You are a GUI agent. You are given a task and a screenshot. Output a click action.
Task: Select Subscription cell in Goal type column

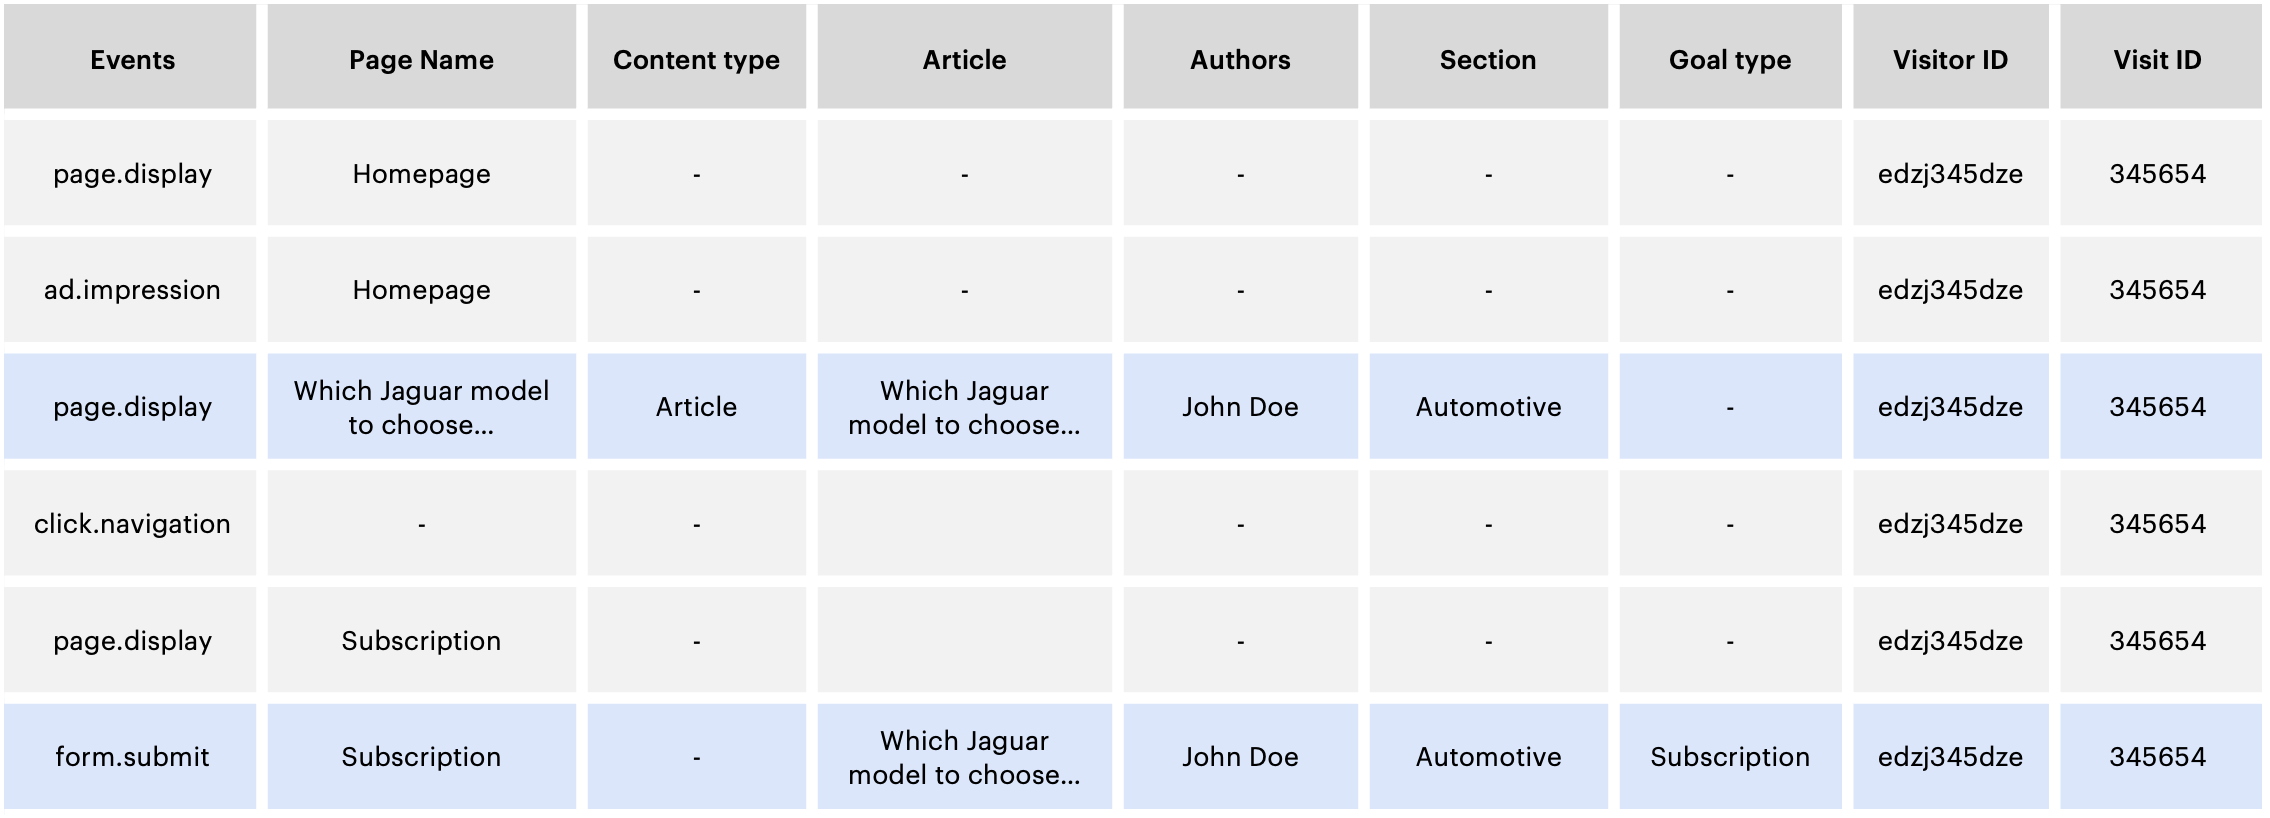point(1730,757)
